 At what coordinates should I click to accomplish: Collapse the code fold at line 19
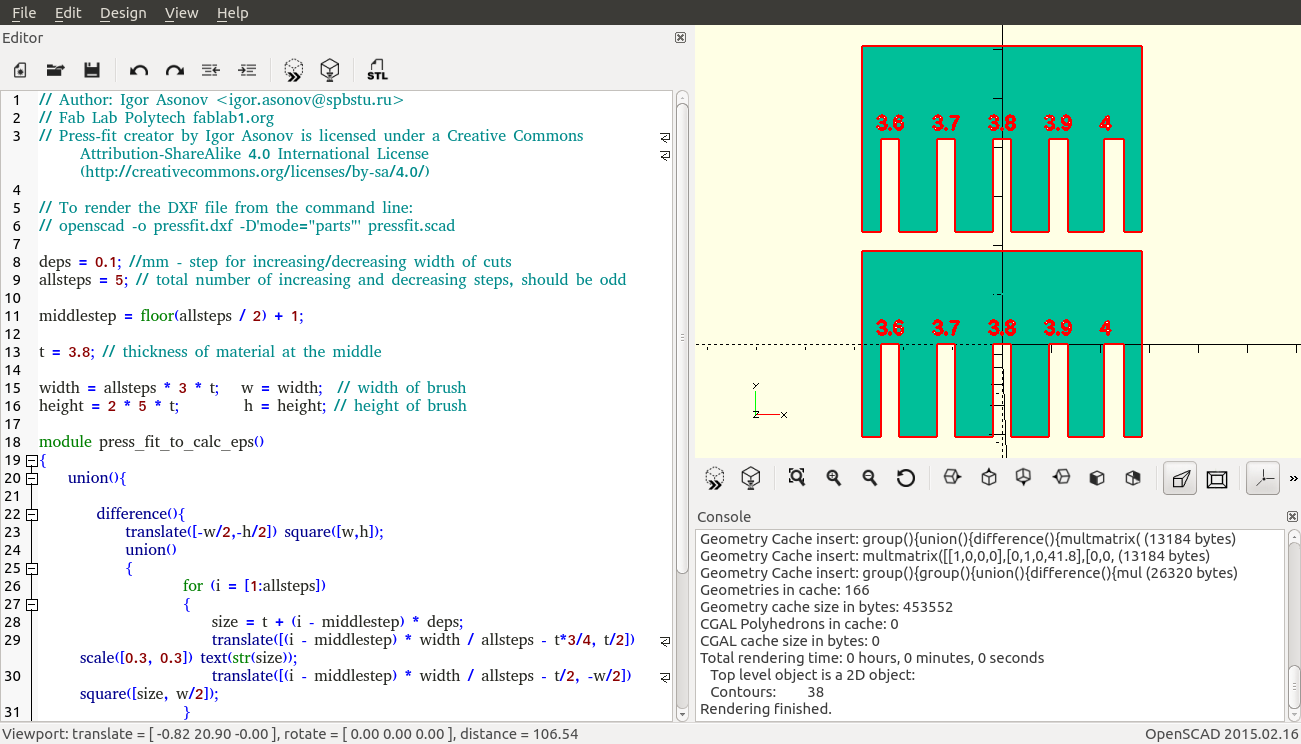[x=32, y=460]
